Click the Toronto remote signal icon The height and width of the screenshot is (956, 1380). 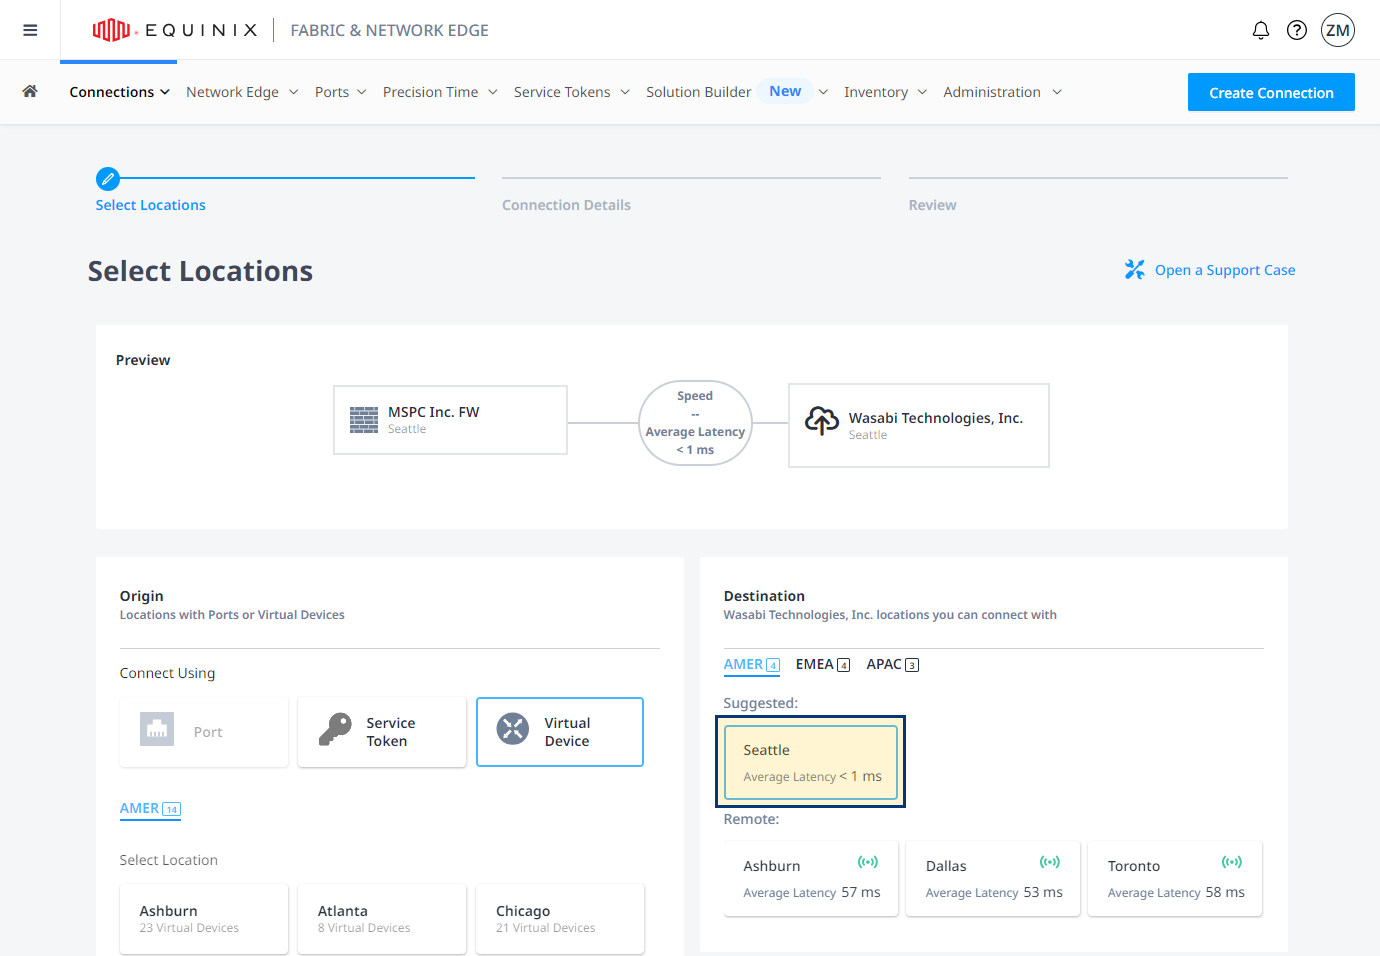1232,862
